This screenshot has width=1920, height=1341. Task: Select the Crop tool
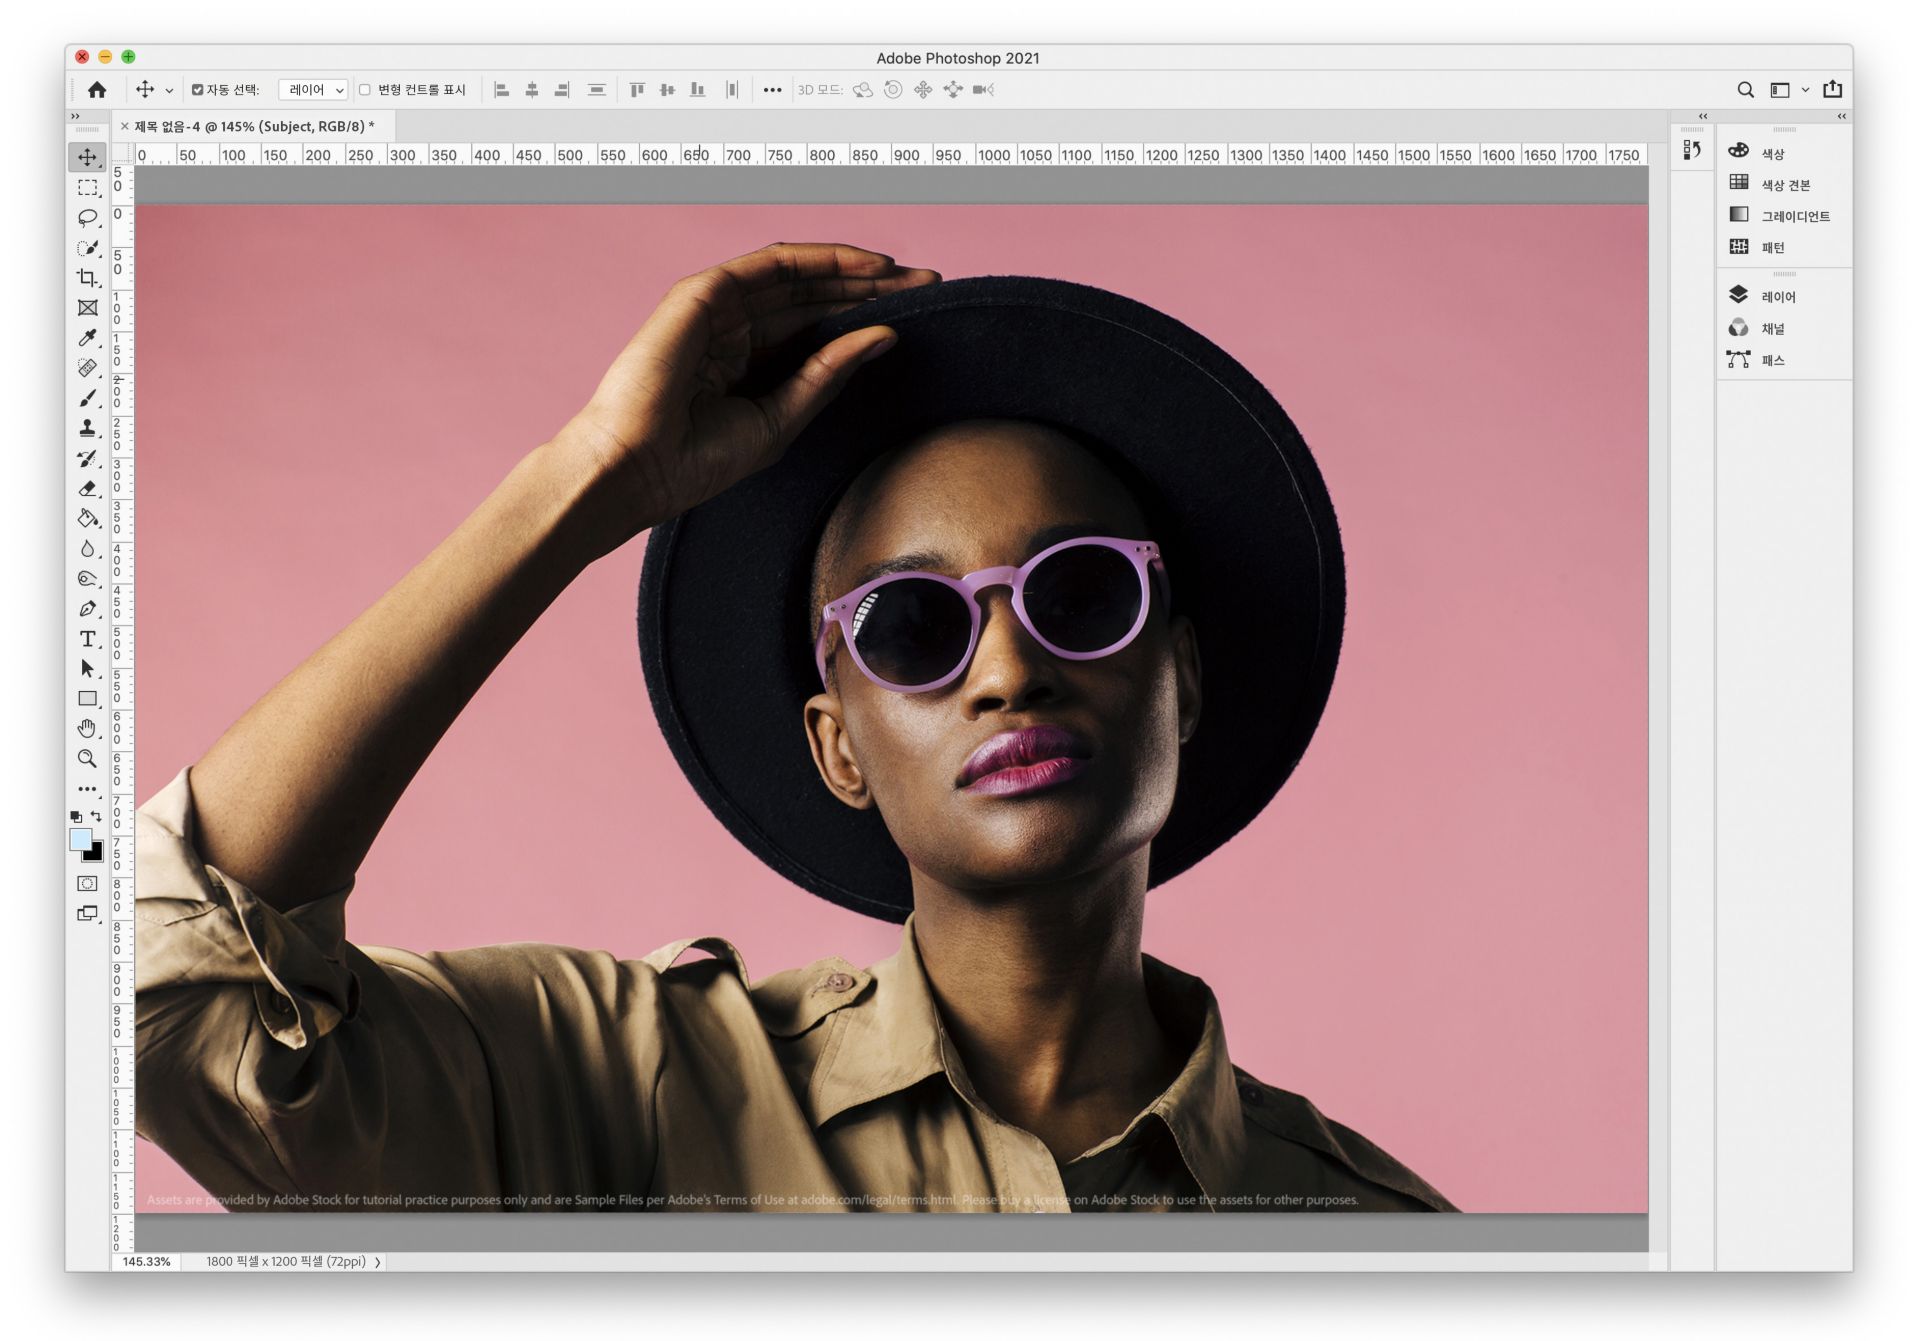click(87, 277)
